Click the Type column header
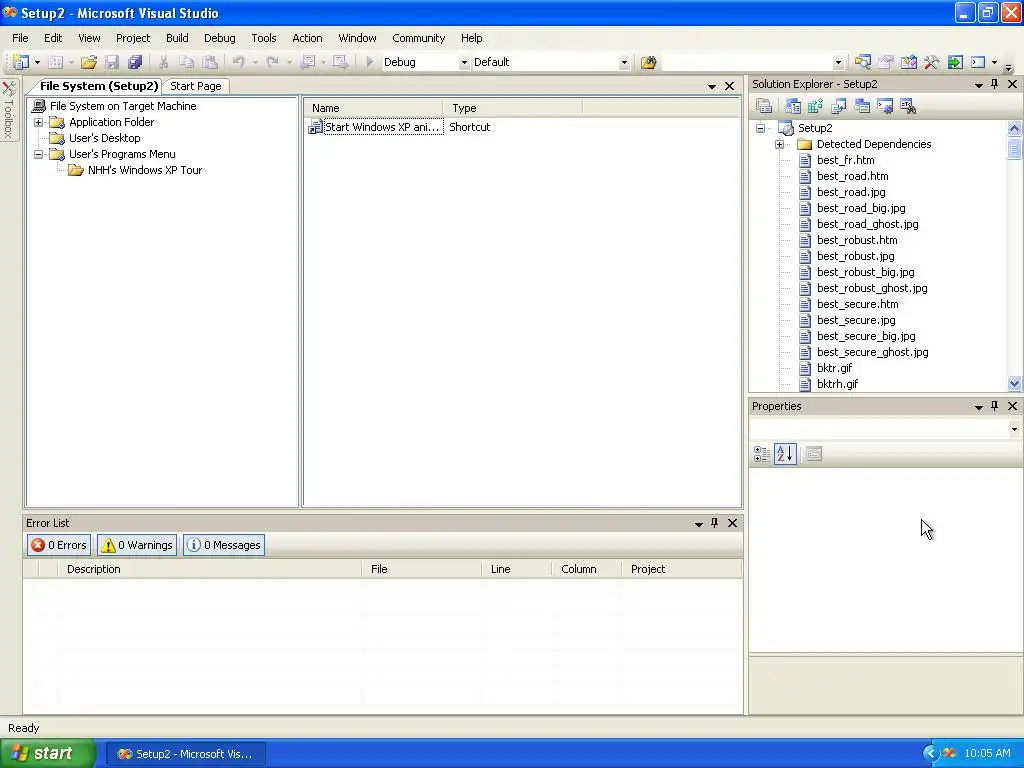The width and height of the screenshot is (1024, 768). click(512, 108)
